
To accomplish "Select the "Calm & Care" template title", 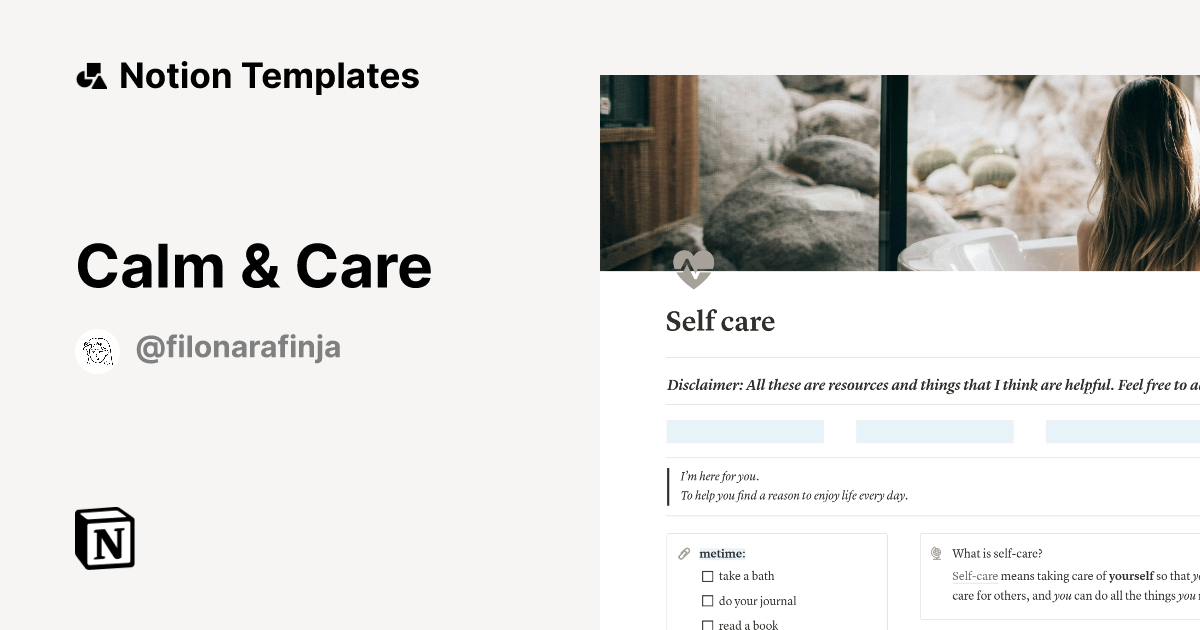I will [x=254, y=265].
